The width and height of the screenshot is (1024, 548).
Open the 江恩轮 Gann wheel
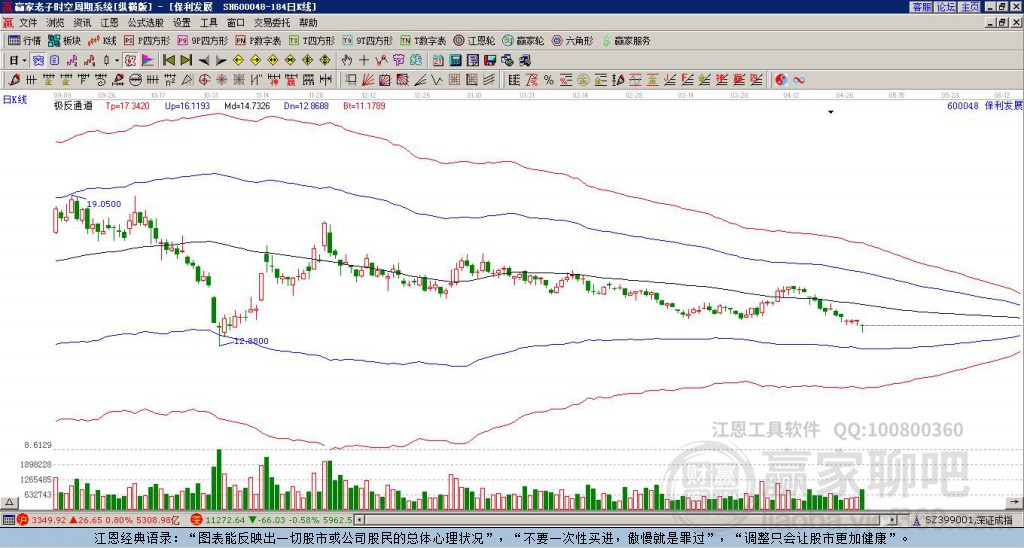pyautogui.click(x=474, y=40)
